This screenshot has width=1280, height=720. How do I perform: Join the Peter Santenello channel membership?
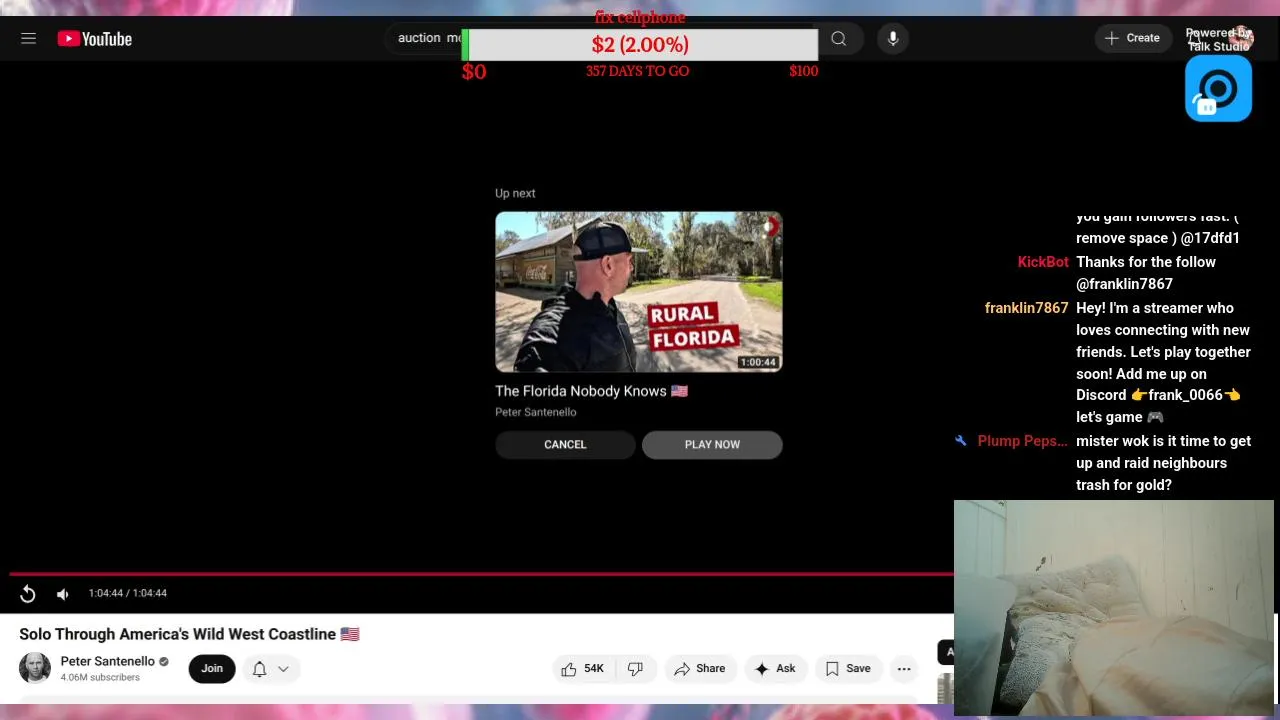(x=212, y=668)
